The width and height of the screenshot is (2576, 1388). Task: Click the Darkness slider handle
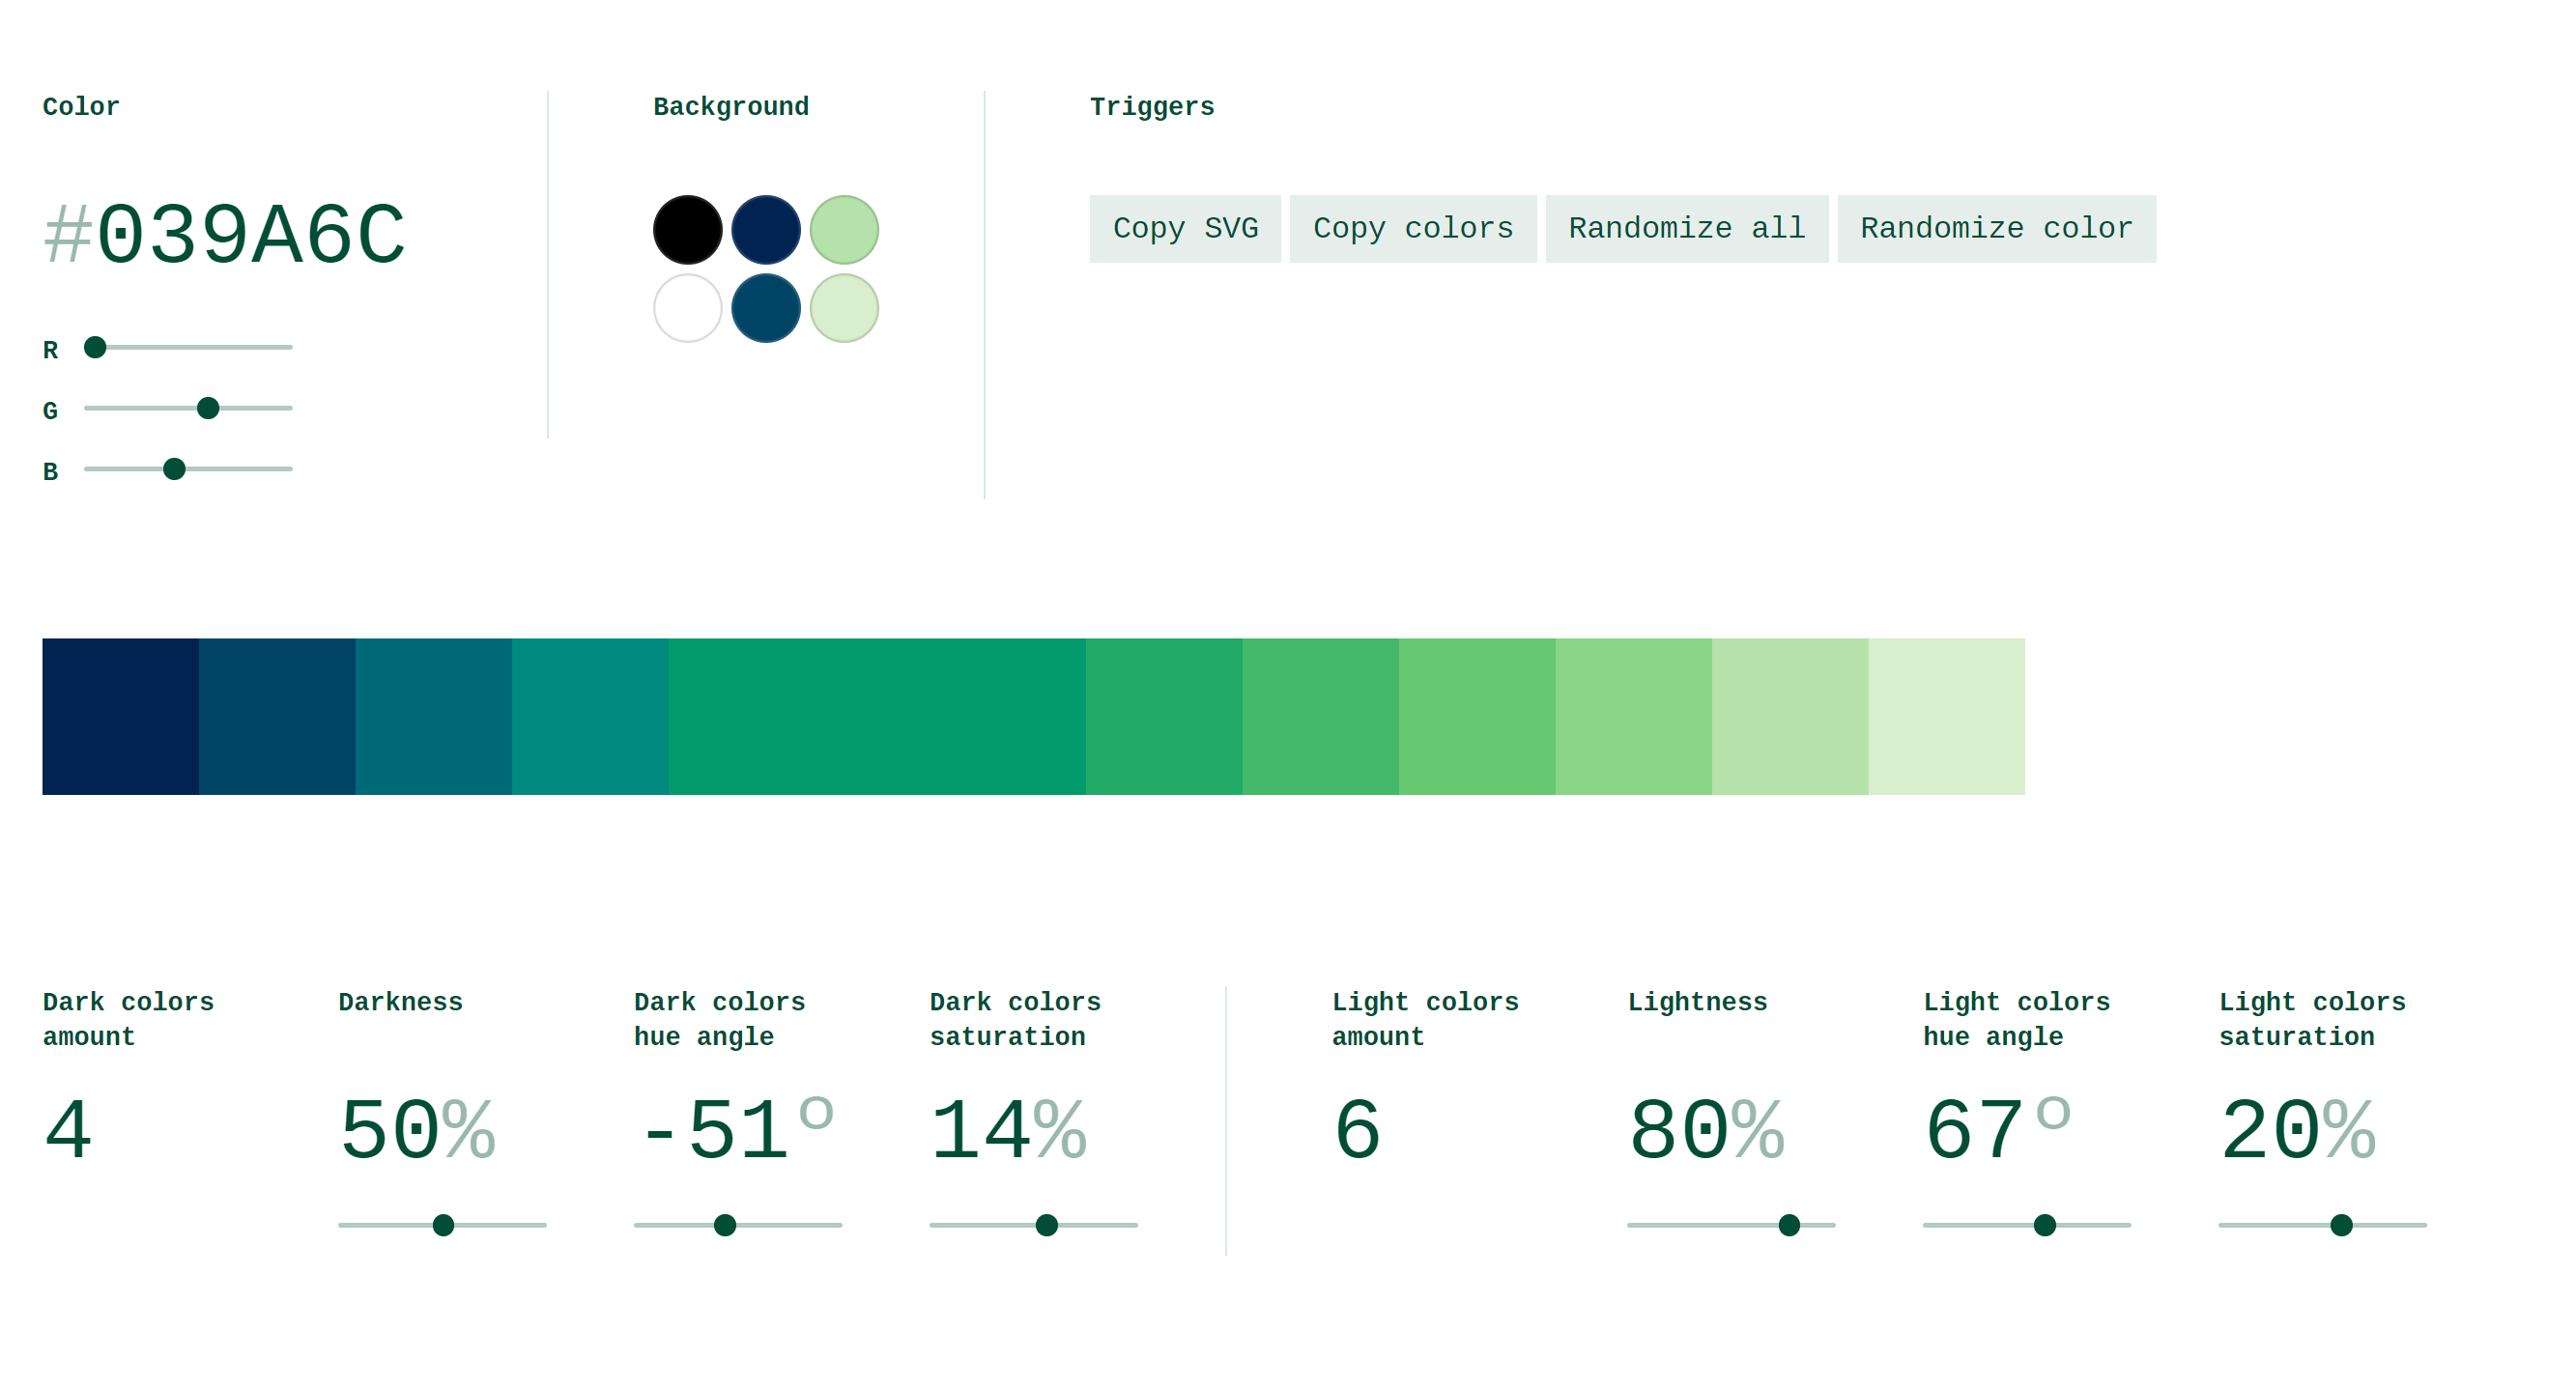[443, 1225]
